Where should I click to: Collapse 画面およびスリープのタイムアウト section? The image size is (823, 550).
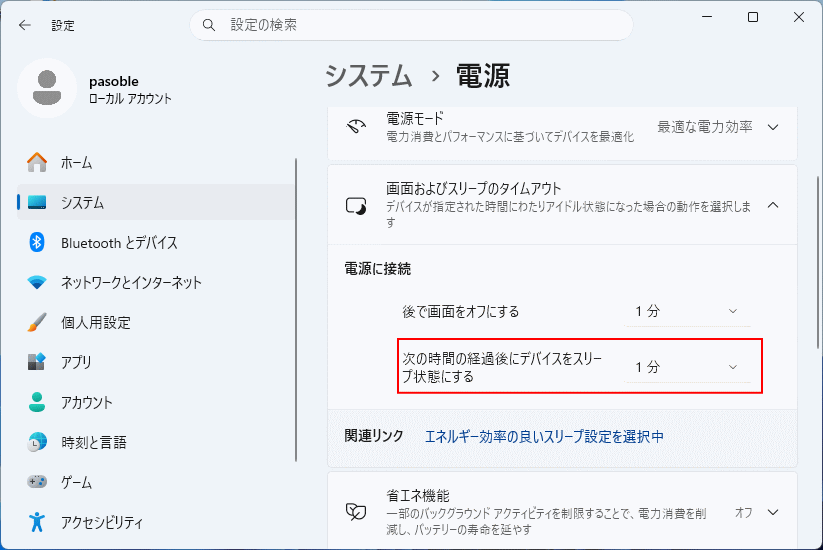(x=773, y=205)
